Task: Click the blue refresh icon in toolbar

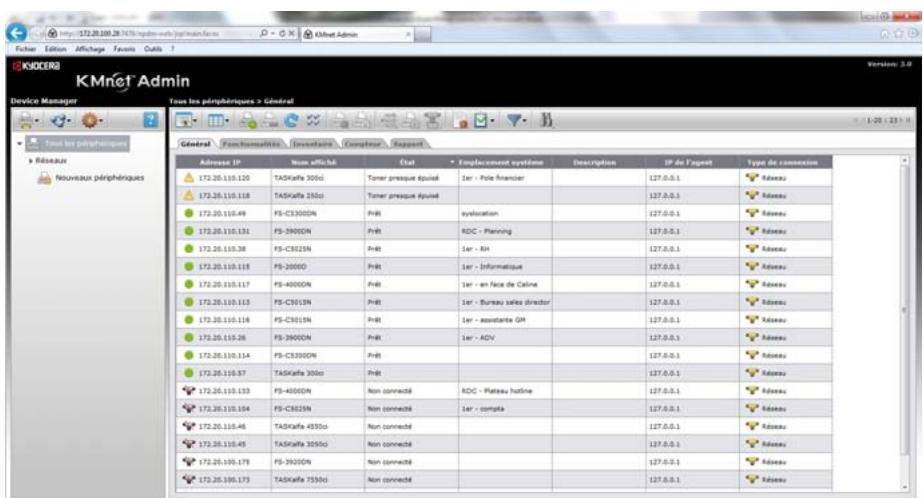Action: [x=291, y=121]
